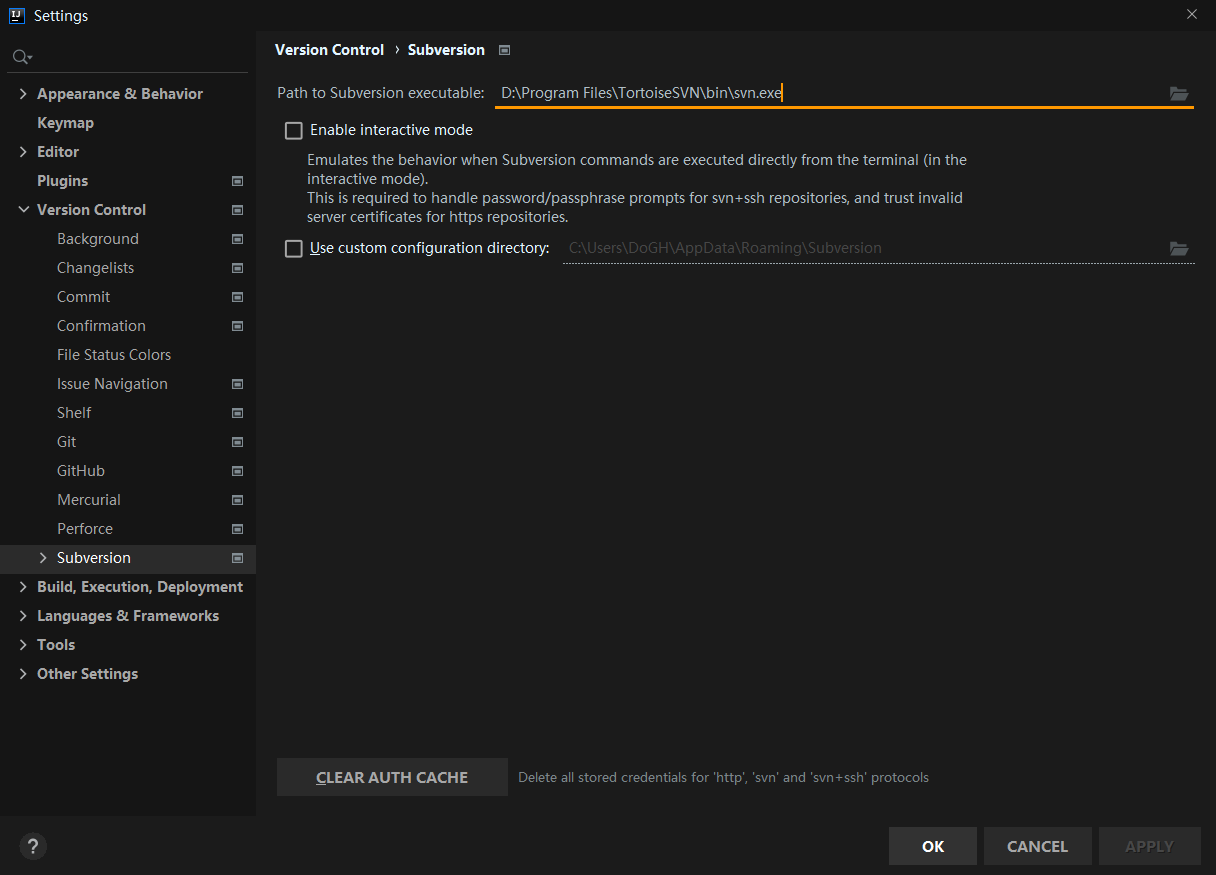Check Use custom configuration directory
The height and width of the screenshot is (875, 1216).
293,248
